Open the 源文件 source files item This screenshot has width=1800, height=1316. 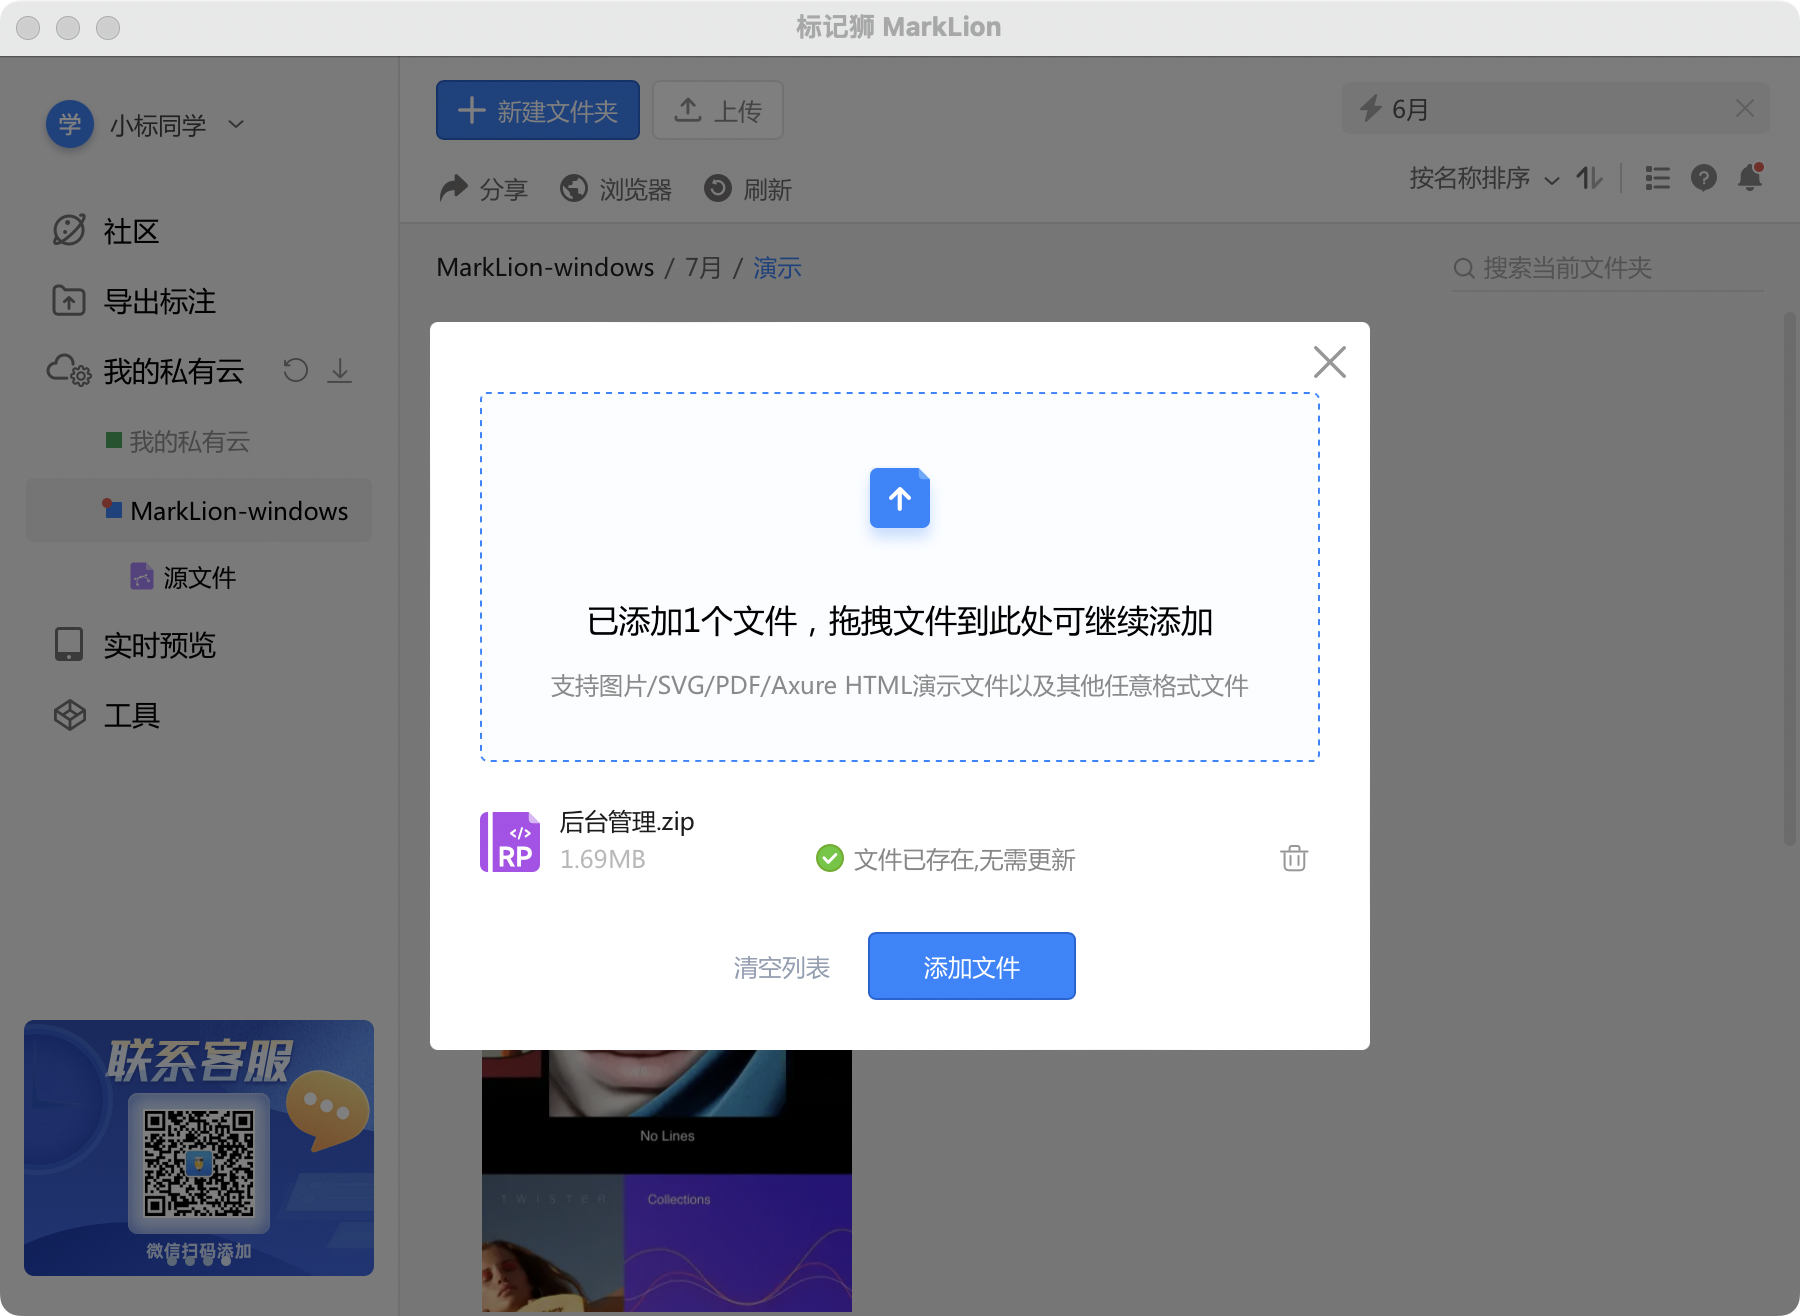pyautogui.click(x=199, y=577)
